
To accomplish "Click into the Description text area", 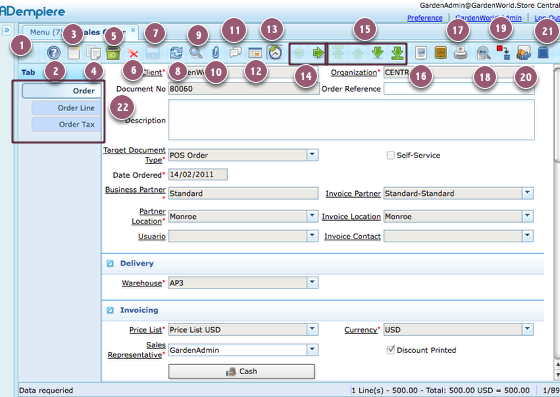I will click(351, 120).
